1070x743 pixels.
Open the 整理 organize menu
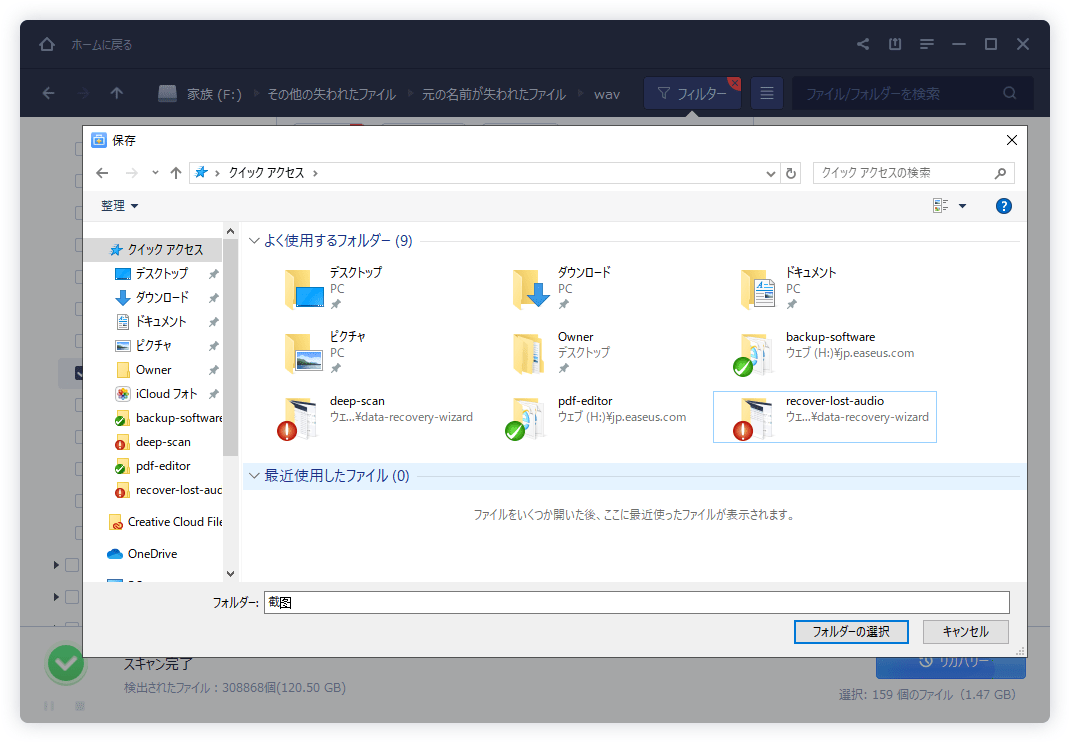point(119,206)
